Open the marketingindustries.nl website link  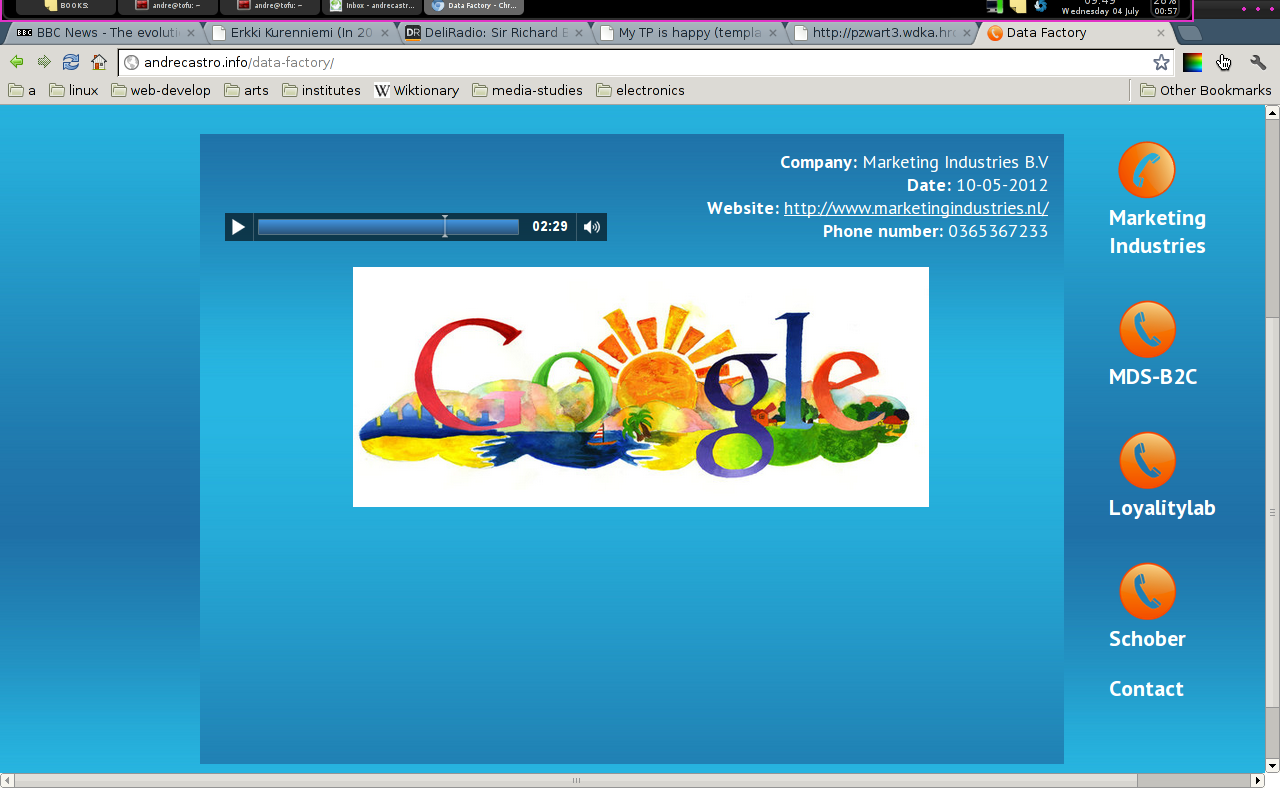click(x=916, y=208)
